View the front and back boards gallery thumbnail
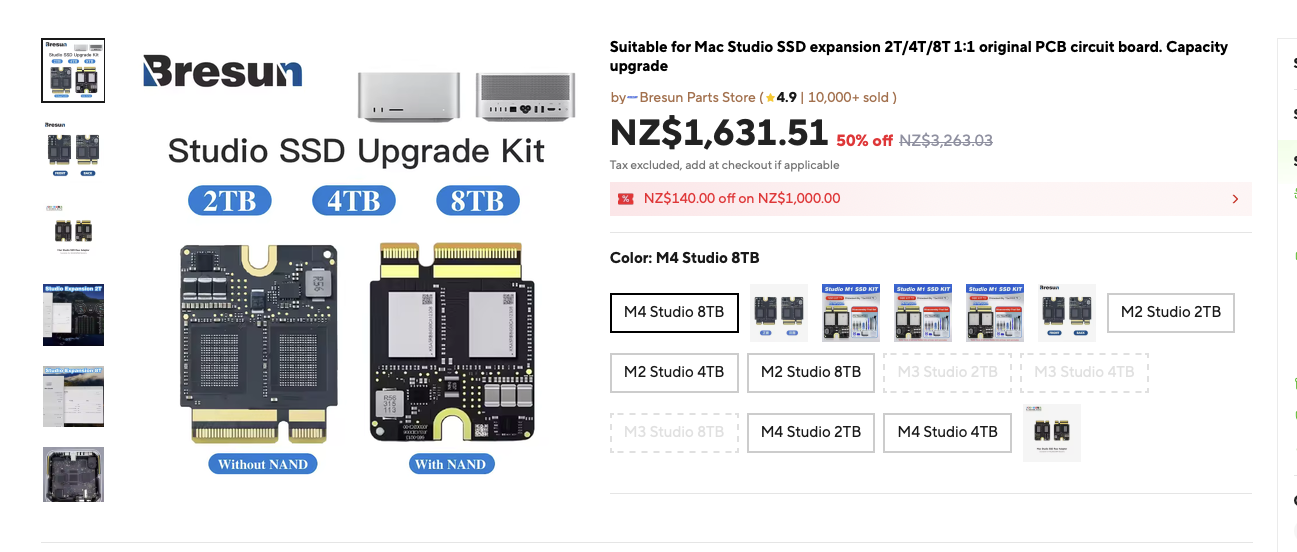 click(x=73, y=150)
